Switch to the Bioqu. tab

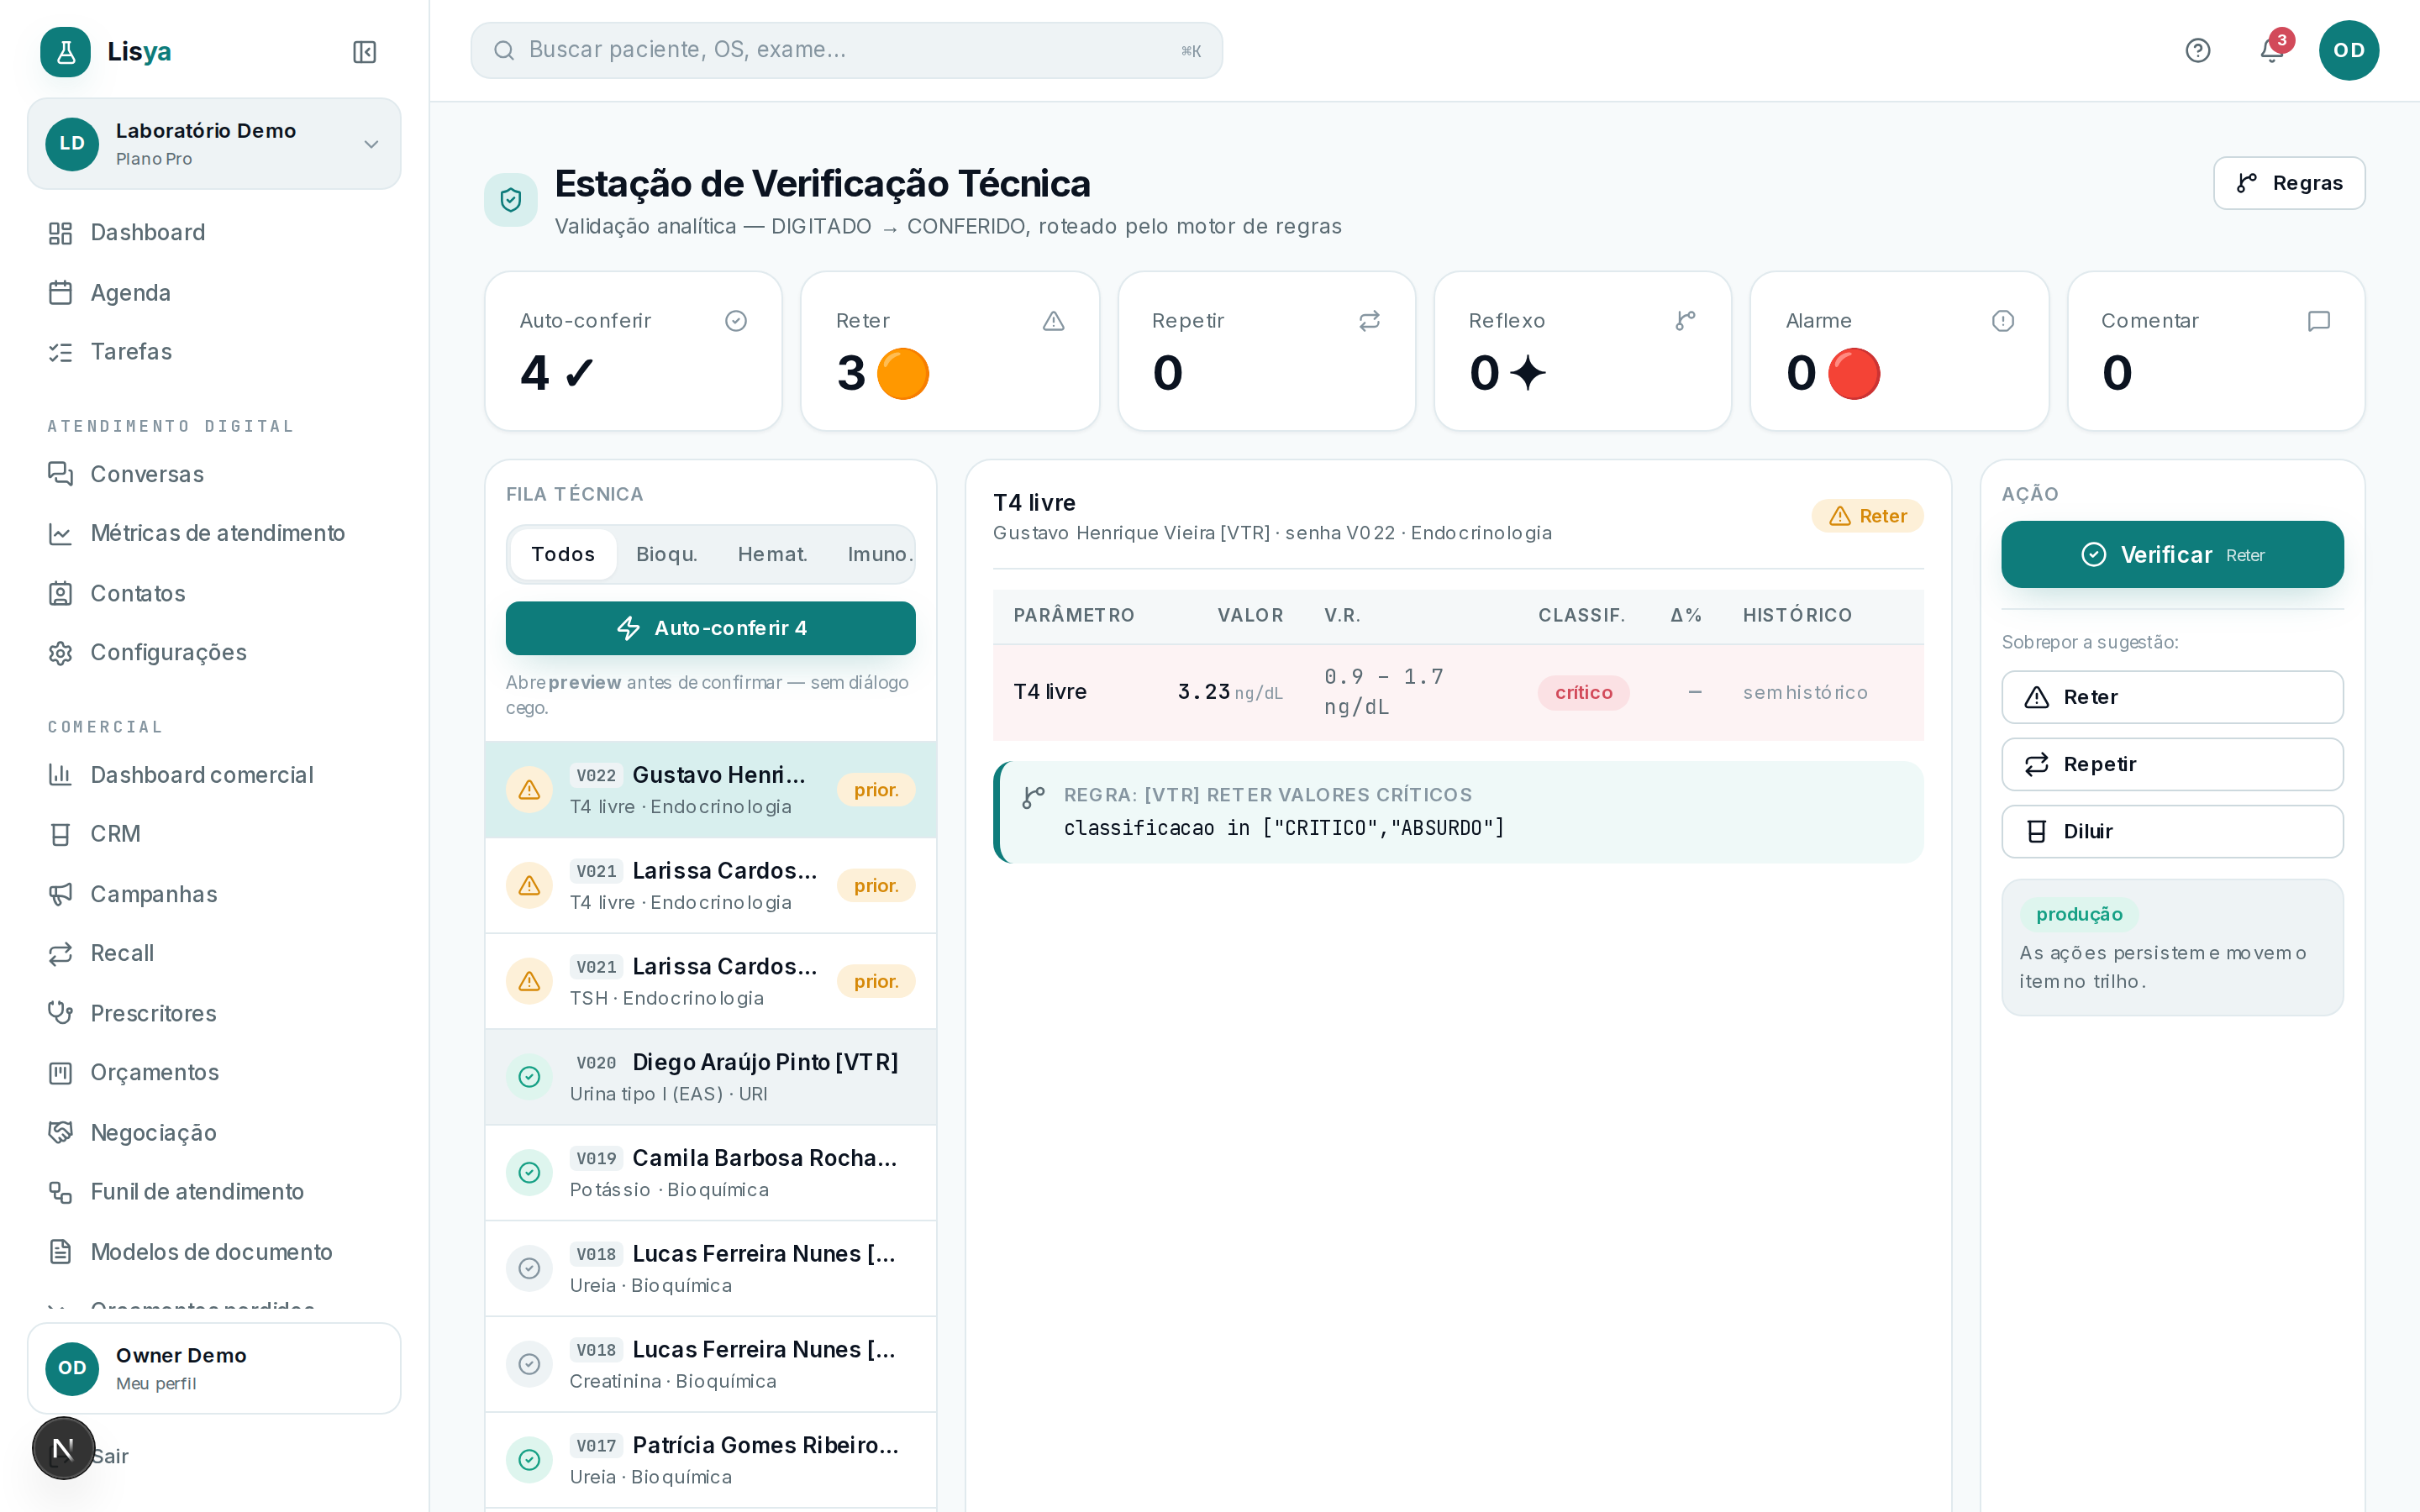tap(667, 554)
